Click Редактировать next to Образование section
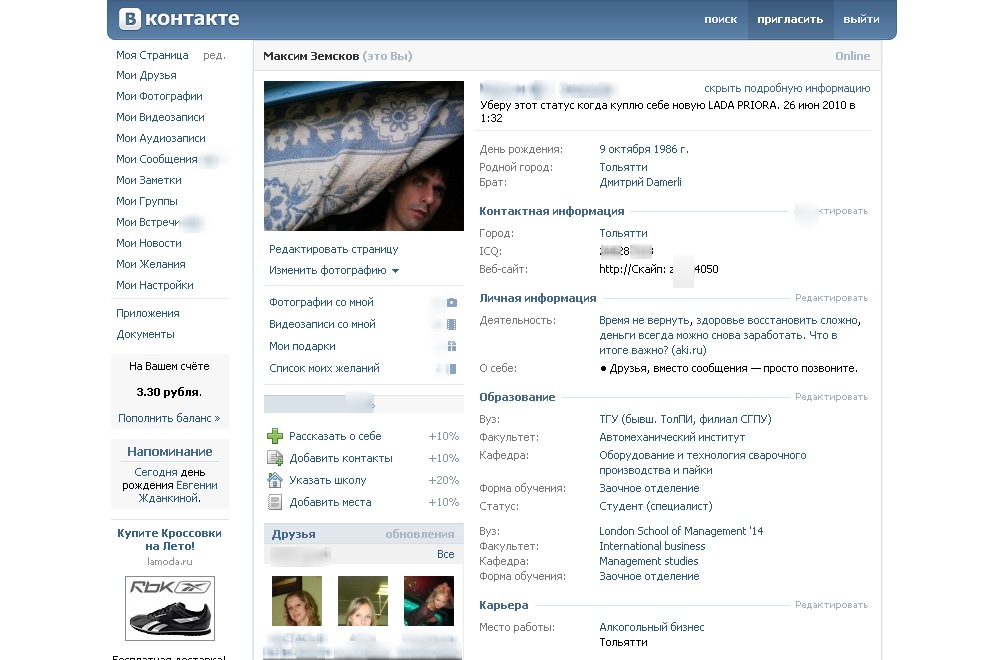The width and height of the screenshot is (1007, 660). click(831, 396)
